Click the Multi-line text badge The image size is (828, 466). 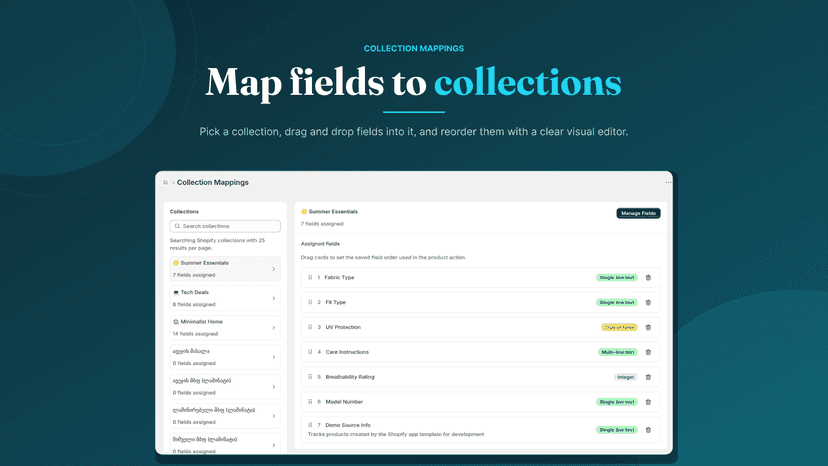(x=617, y=352)
